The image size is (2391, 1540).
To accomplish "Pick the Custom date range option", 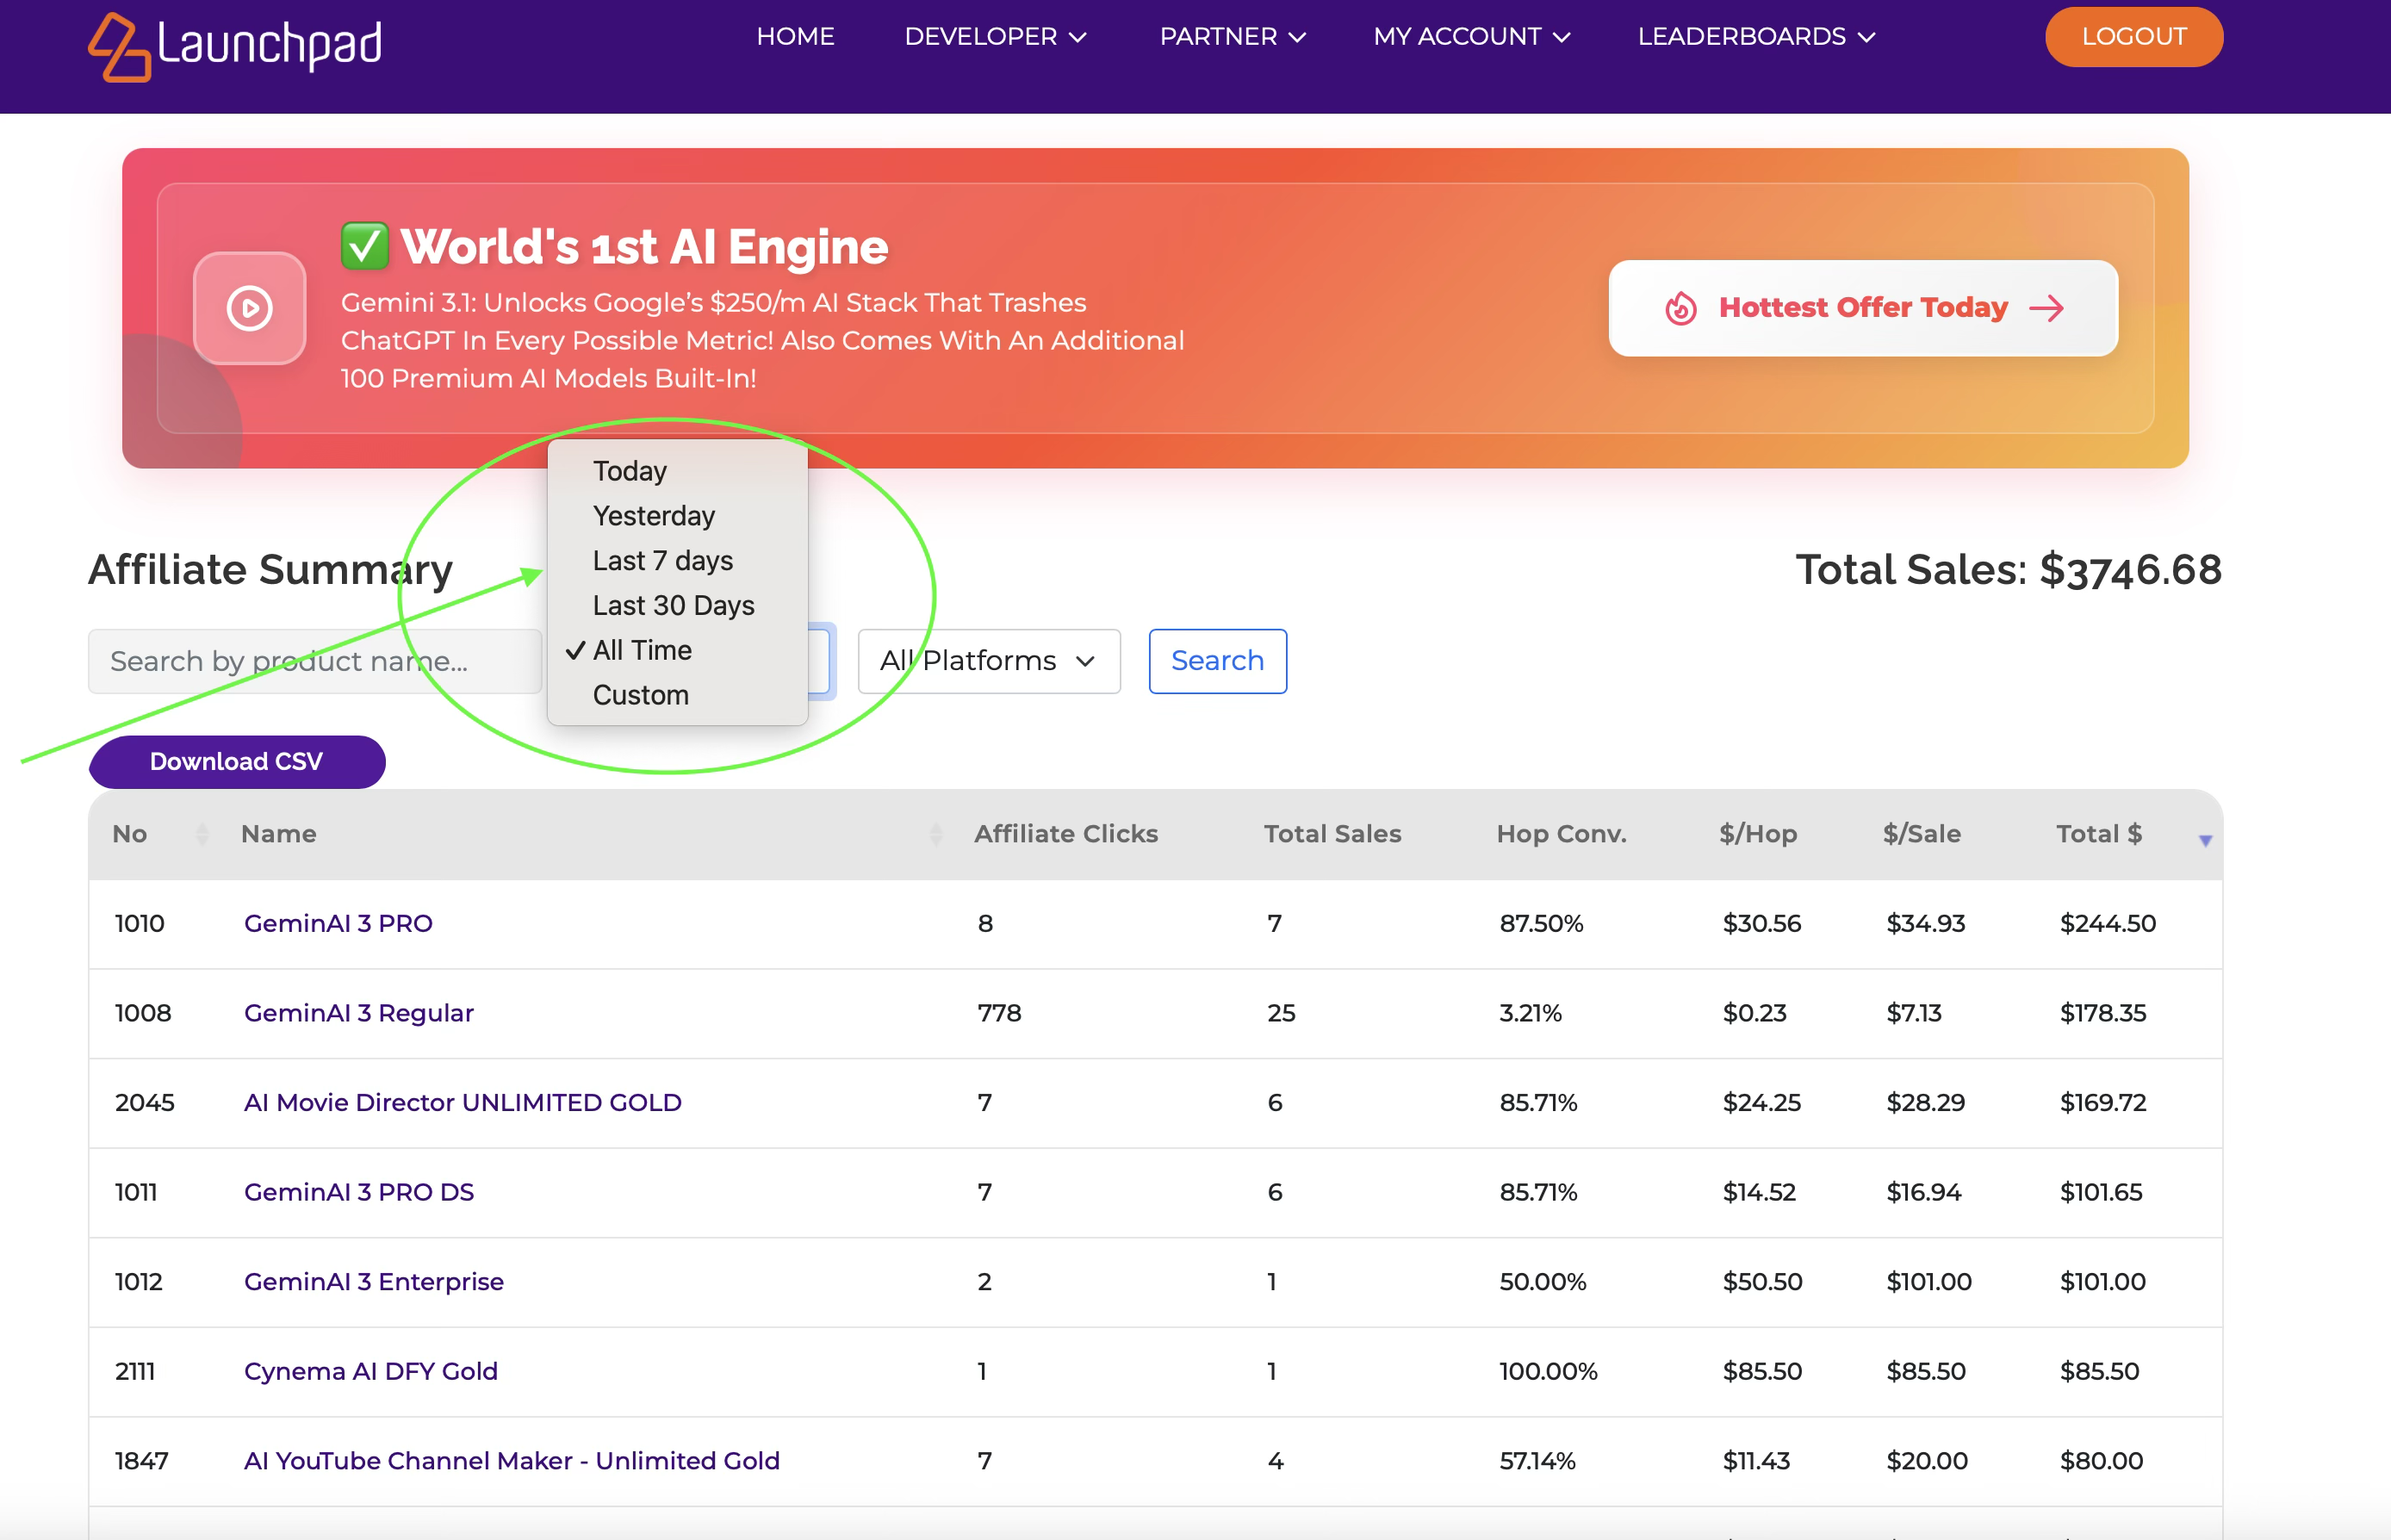I will [641, 695].
